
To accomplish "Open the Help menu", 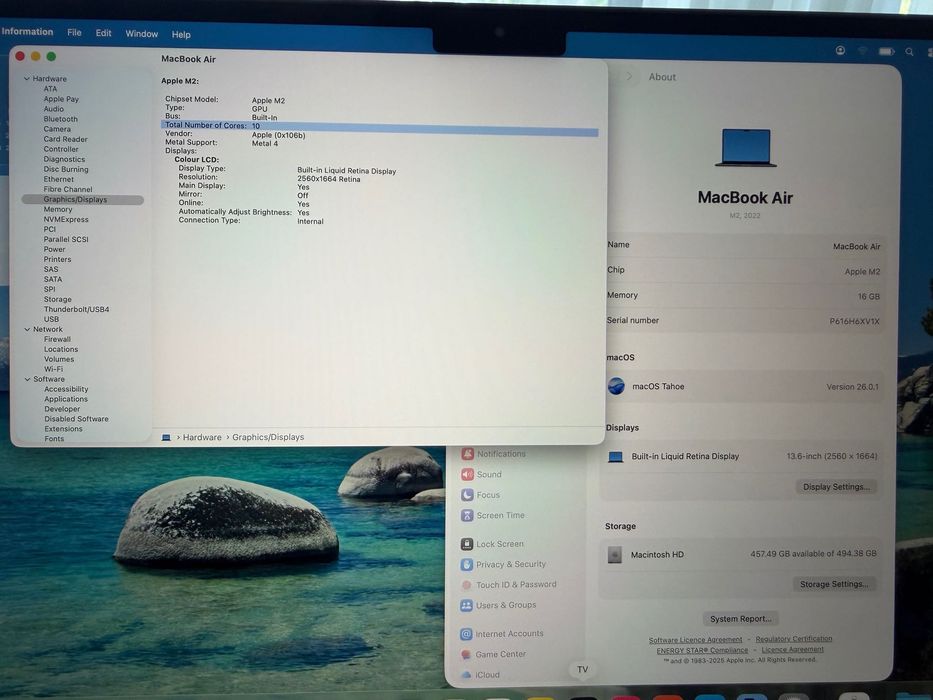I will (181, 35).
